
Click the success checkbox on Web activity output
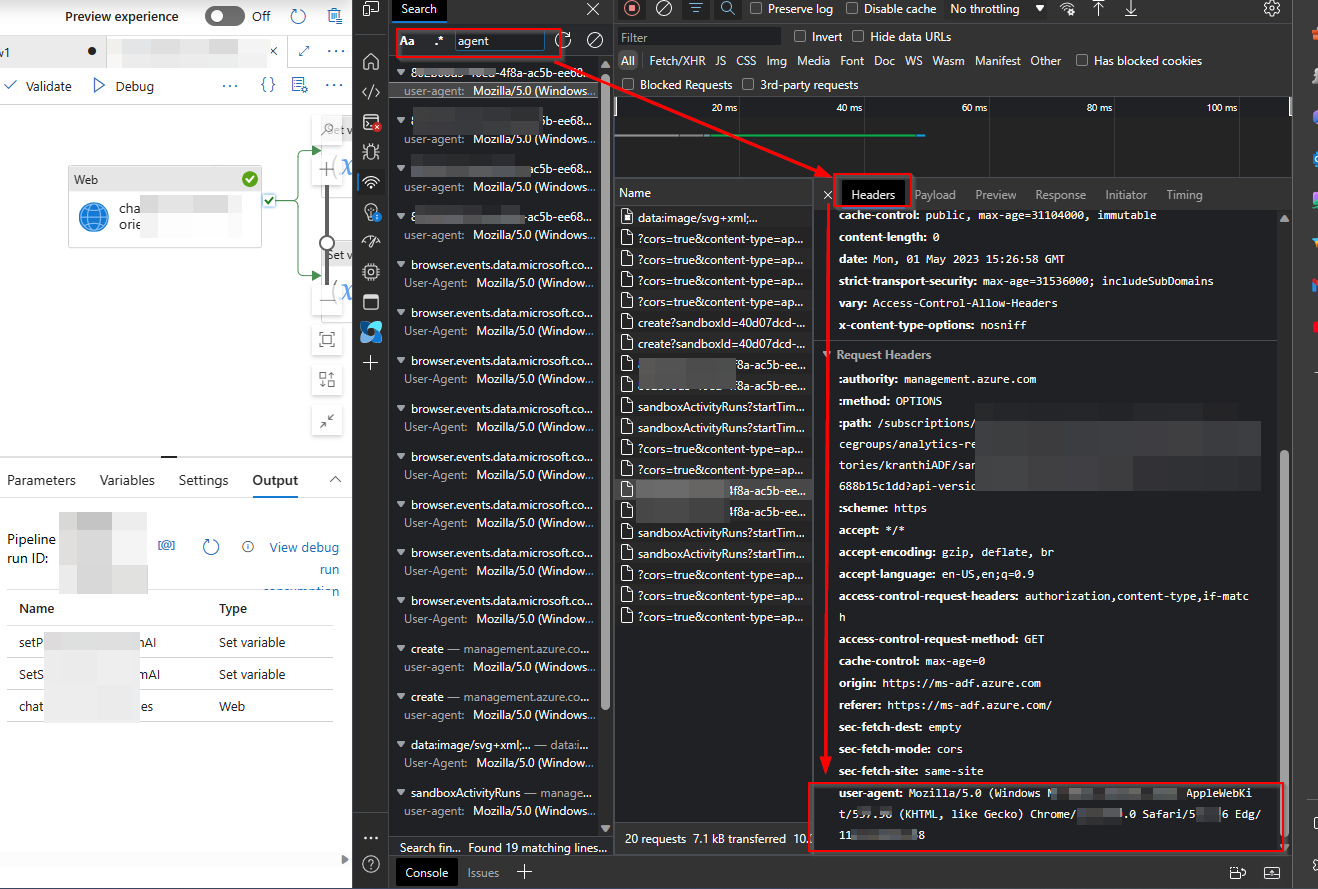268,201
